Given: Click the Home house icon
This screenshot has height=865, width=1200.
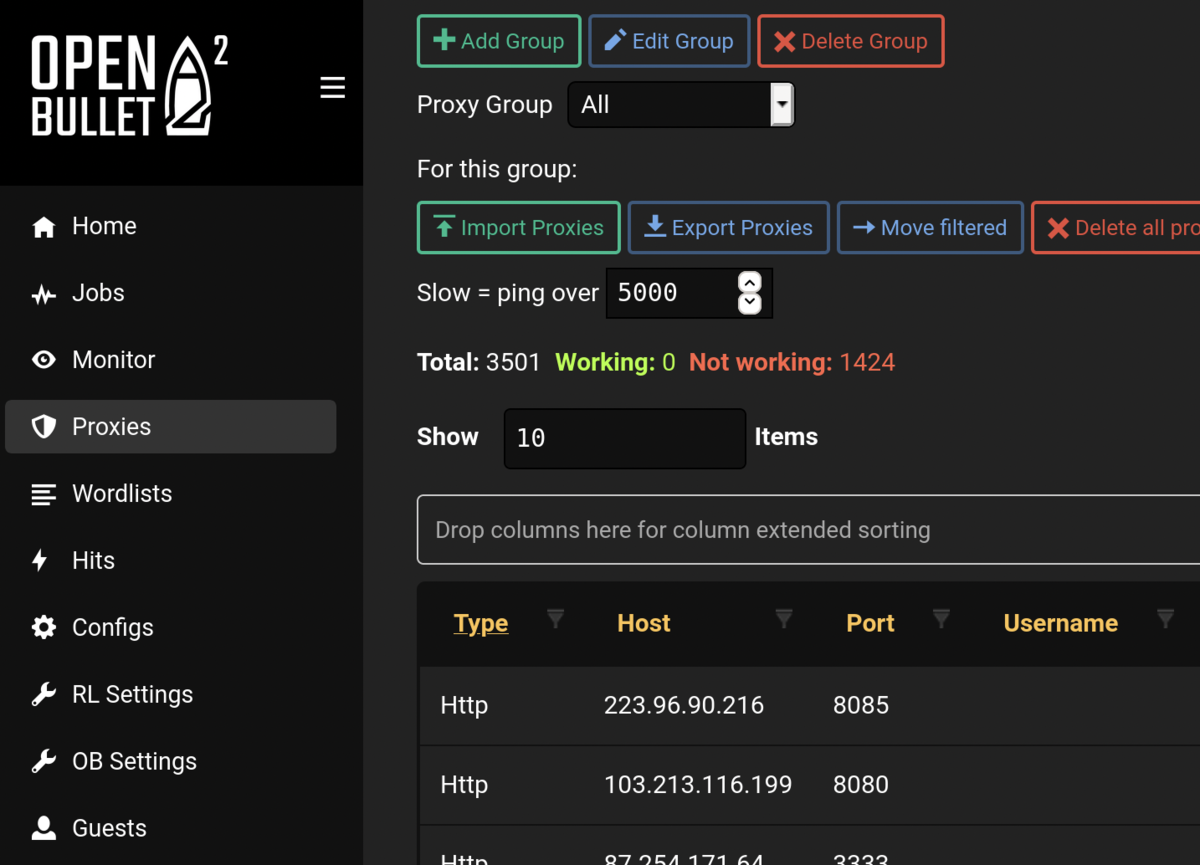Looking at the screenshot, I should point(44,227).
